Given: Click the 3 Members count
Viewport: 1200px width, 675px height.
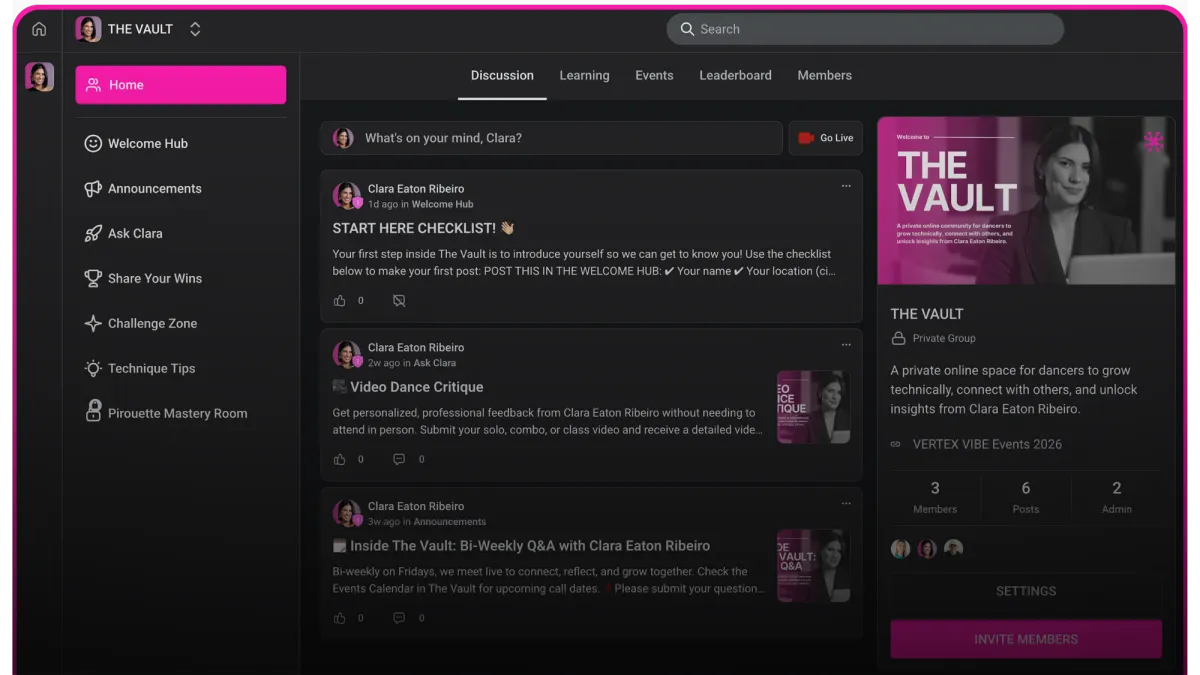Looking at the screenshot, I should point(935,496).
